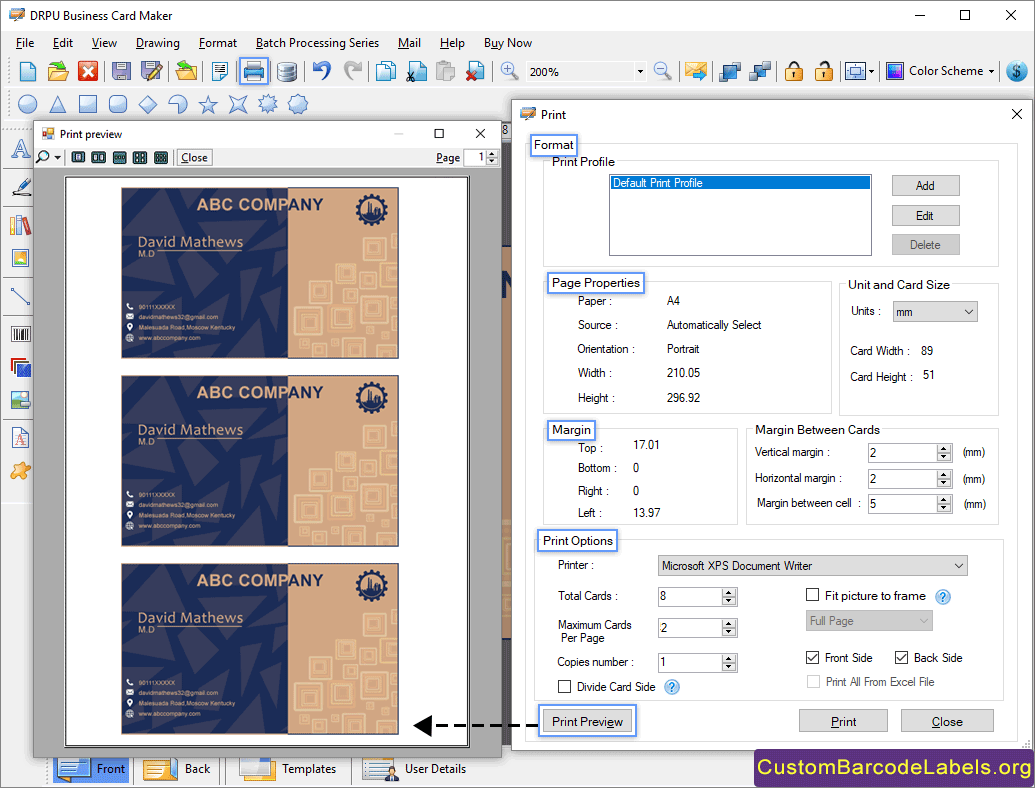Select the Triangle shape tool
This screenshot has height=788, width=1035.
(x=58, y=104)
